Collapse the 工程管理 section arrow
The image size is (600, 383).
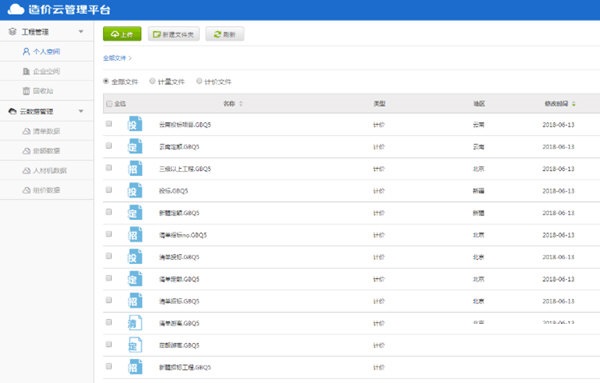pyautogui.click(x=81, y=31)
